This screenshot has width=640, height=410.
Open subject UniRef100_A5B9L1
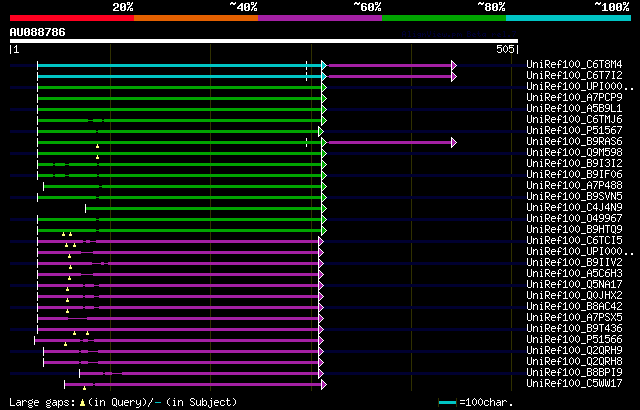(574, 109)
